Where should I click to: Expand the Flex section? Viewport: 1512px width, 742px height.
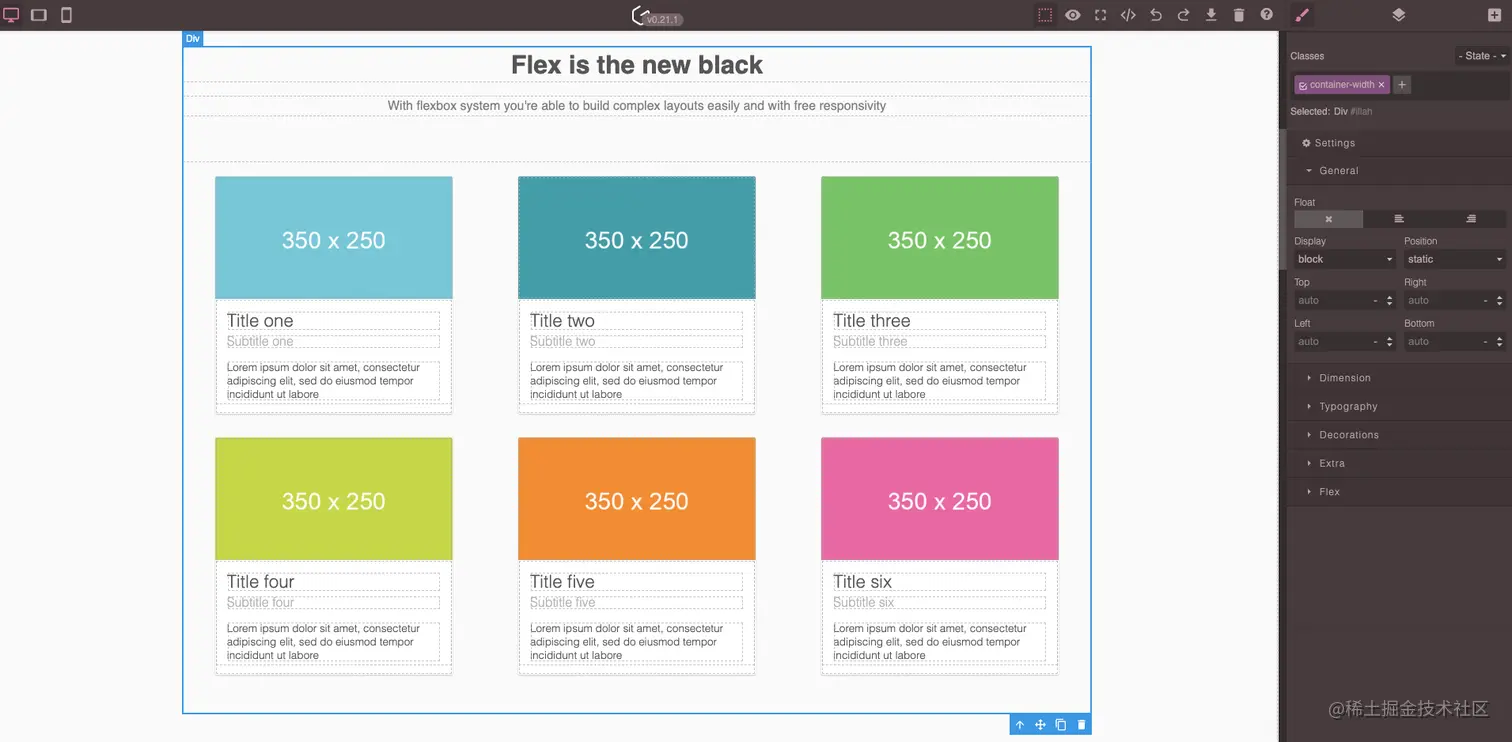1398,492
